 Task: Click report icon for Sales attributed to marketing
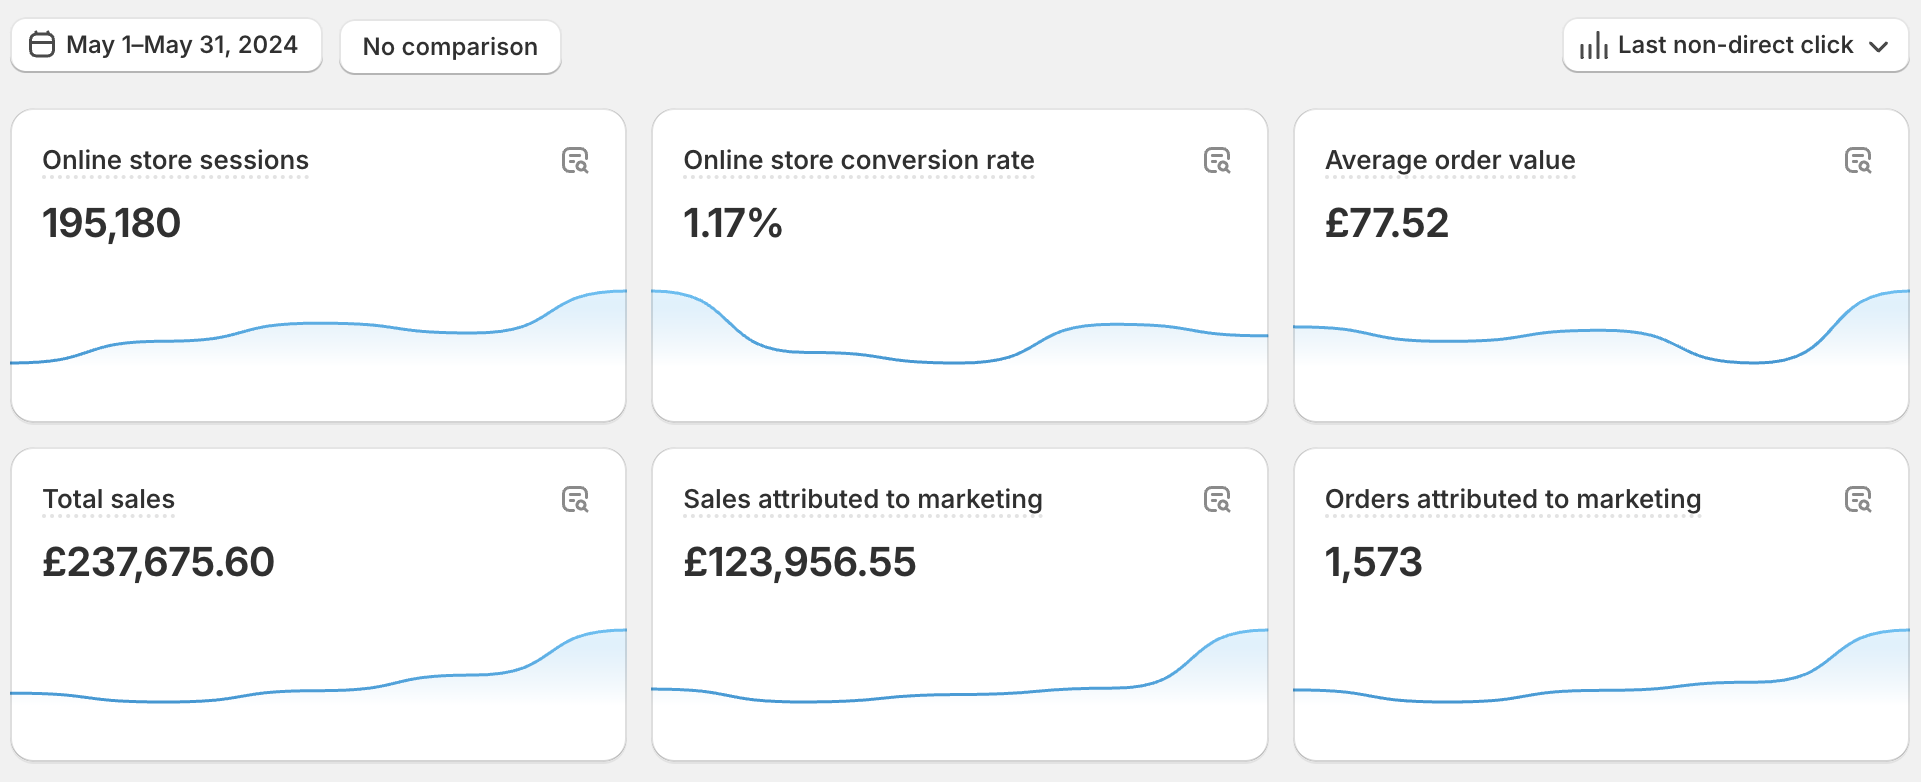pos(1216,500)
